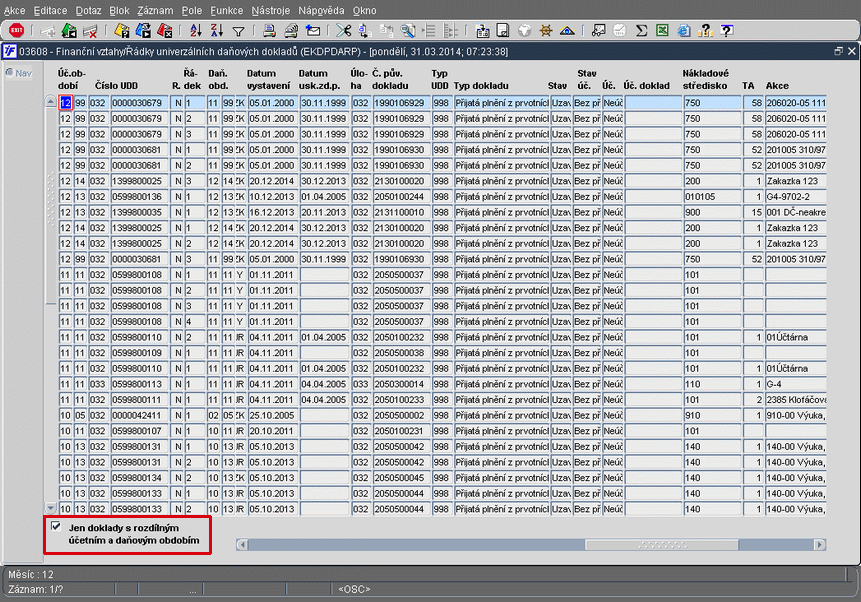Click 'Typ dokladu' column header

(x=481, y=86)
